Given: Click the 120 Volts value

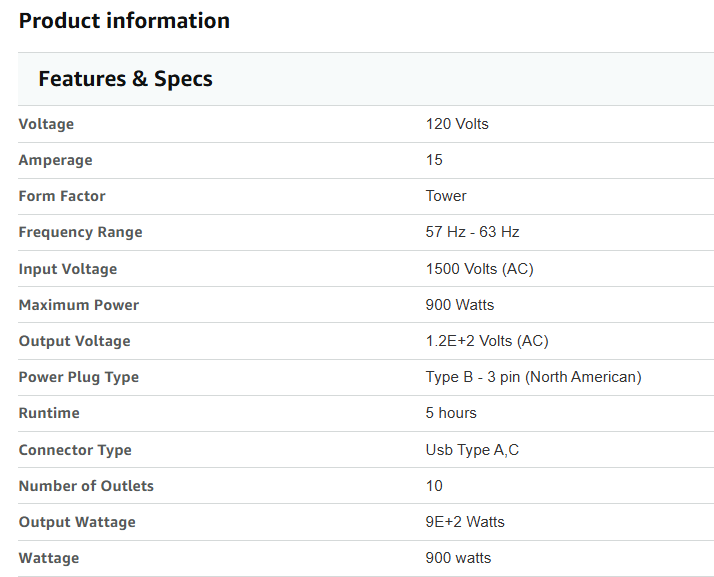Looking at the screenshot, I should [x=457, y=124].
